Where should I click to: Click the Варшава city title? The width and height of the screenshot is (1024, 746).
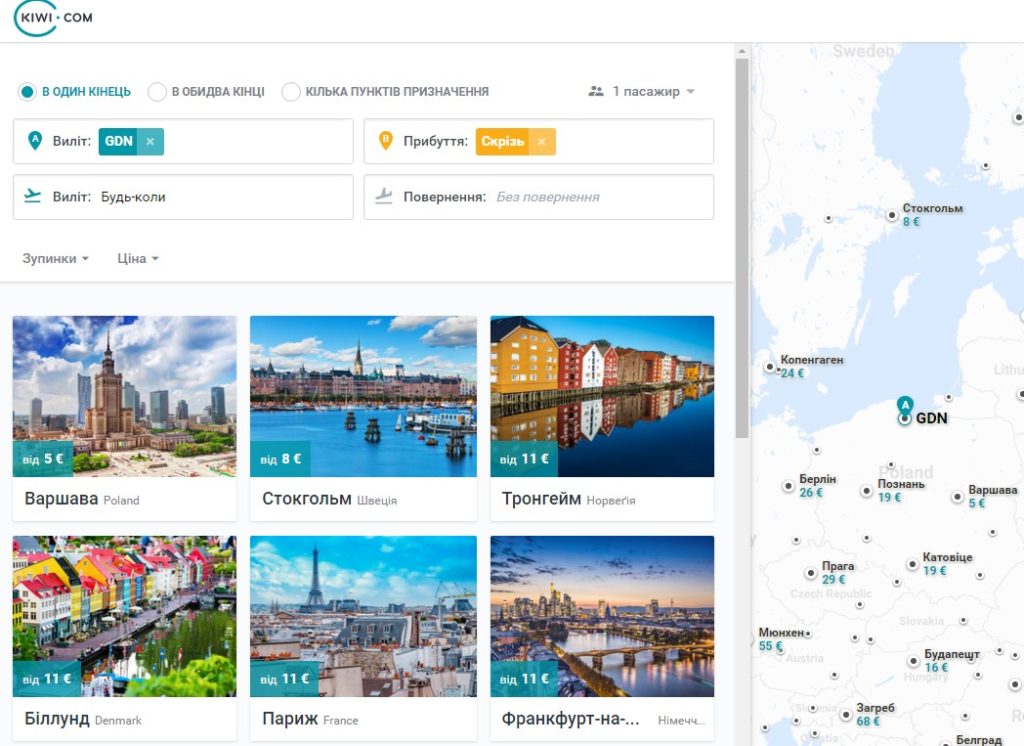point(61,499)
